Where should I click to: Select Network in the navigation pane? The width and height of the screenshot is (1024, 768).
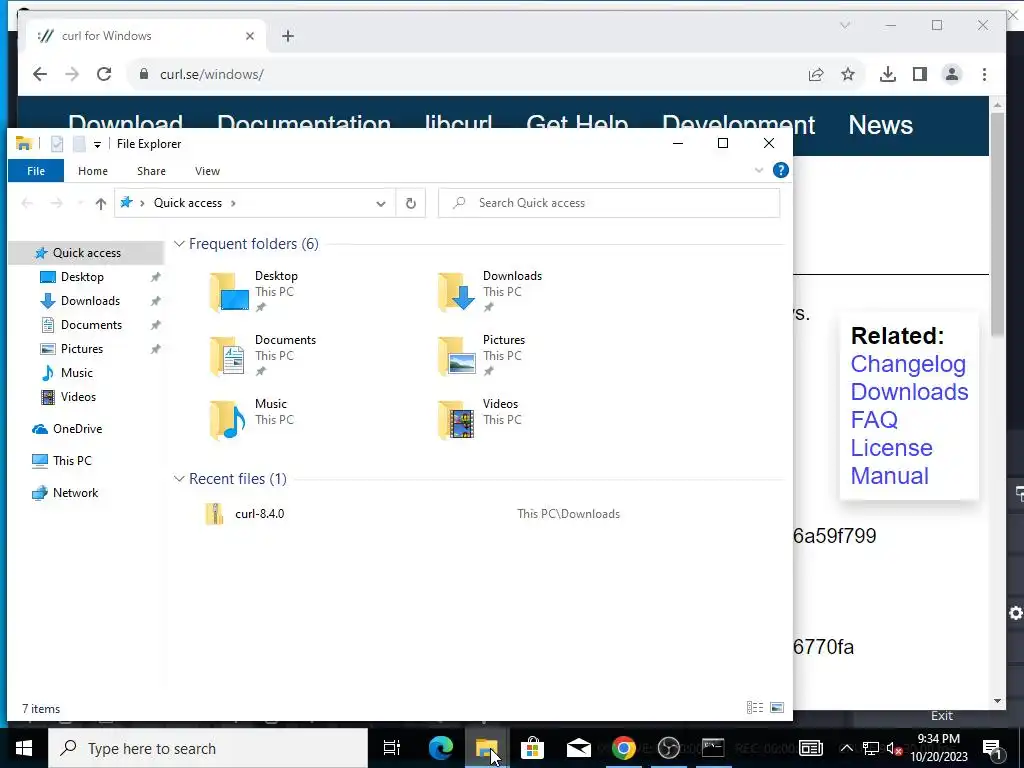pos(75,493)
